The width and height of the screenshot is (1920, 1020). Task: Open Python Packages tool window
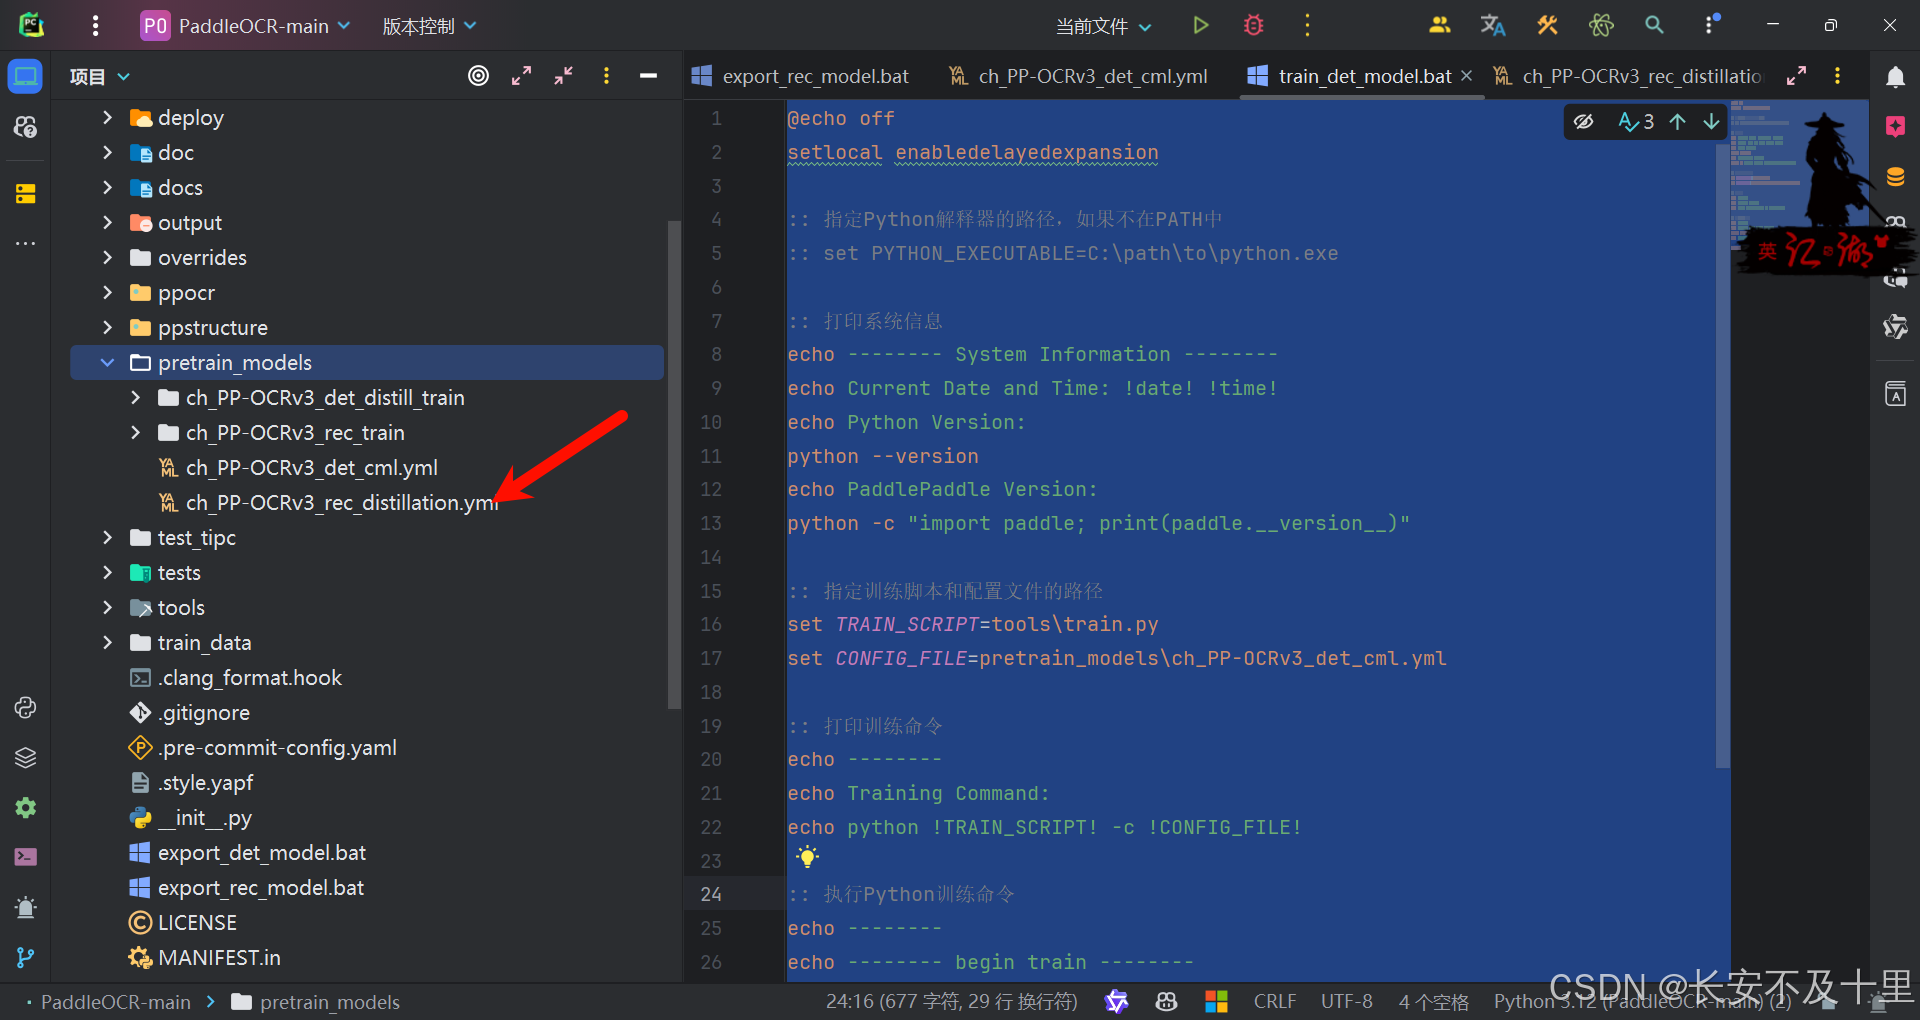pyautogui.click(x=26, y=757)
